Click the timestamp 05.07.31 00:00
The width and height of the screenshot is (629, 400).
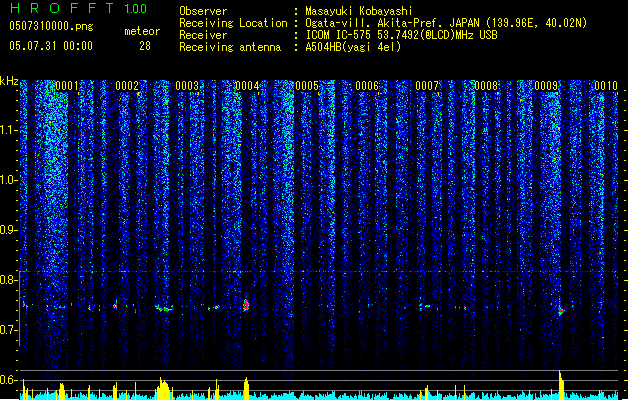(x=51, y=46)
